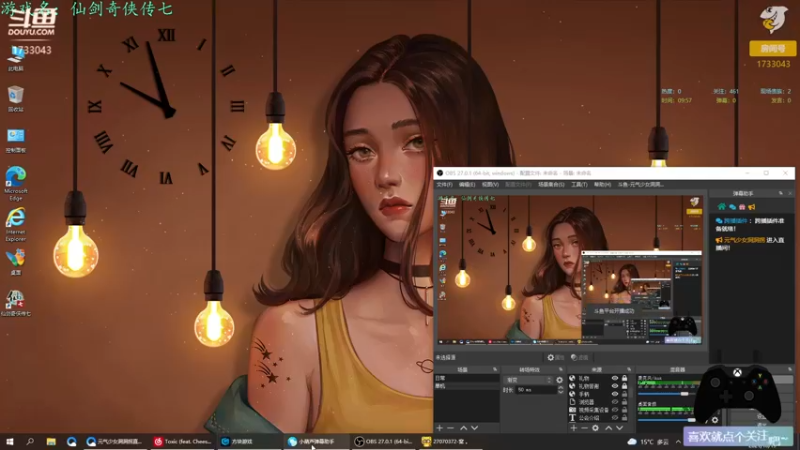Open the 渐变 transition type dropdown
The width and height of the screenshot is (800, 450).
coord(529,380)
